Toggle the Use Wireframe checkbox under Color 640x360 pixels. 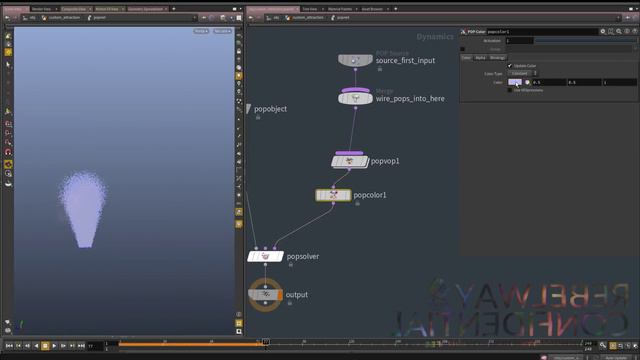pos(510,90)
